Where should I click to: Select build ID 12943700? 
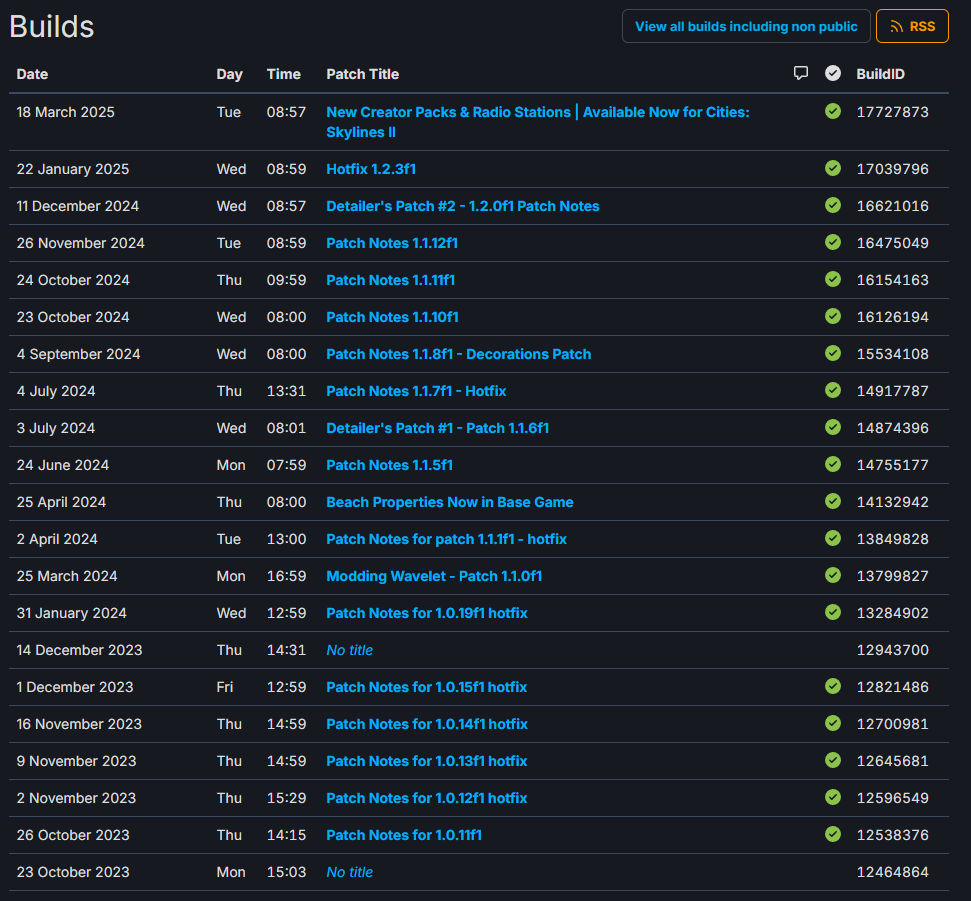tap(892, 650)
